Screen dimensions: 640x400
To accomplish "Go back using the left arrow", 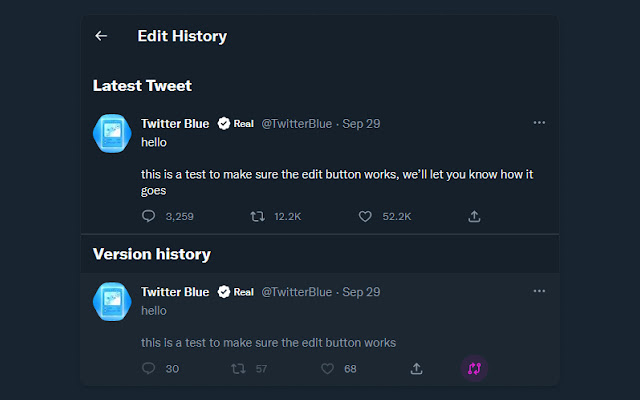I will pyautogui.click(x=101, y=36).
